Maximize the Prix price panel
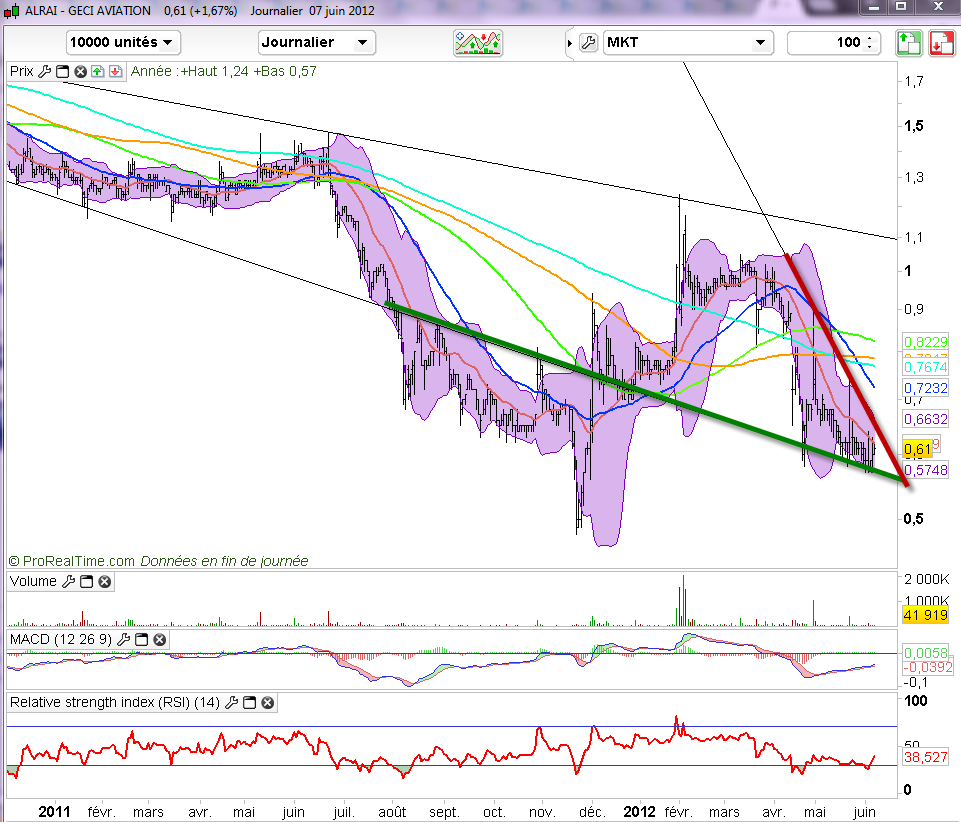 click(x=62, y=72)
